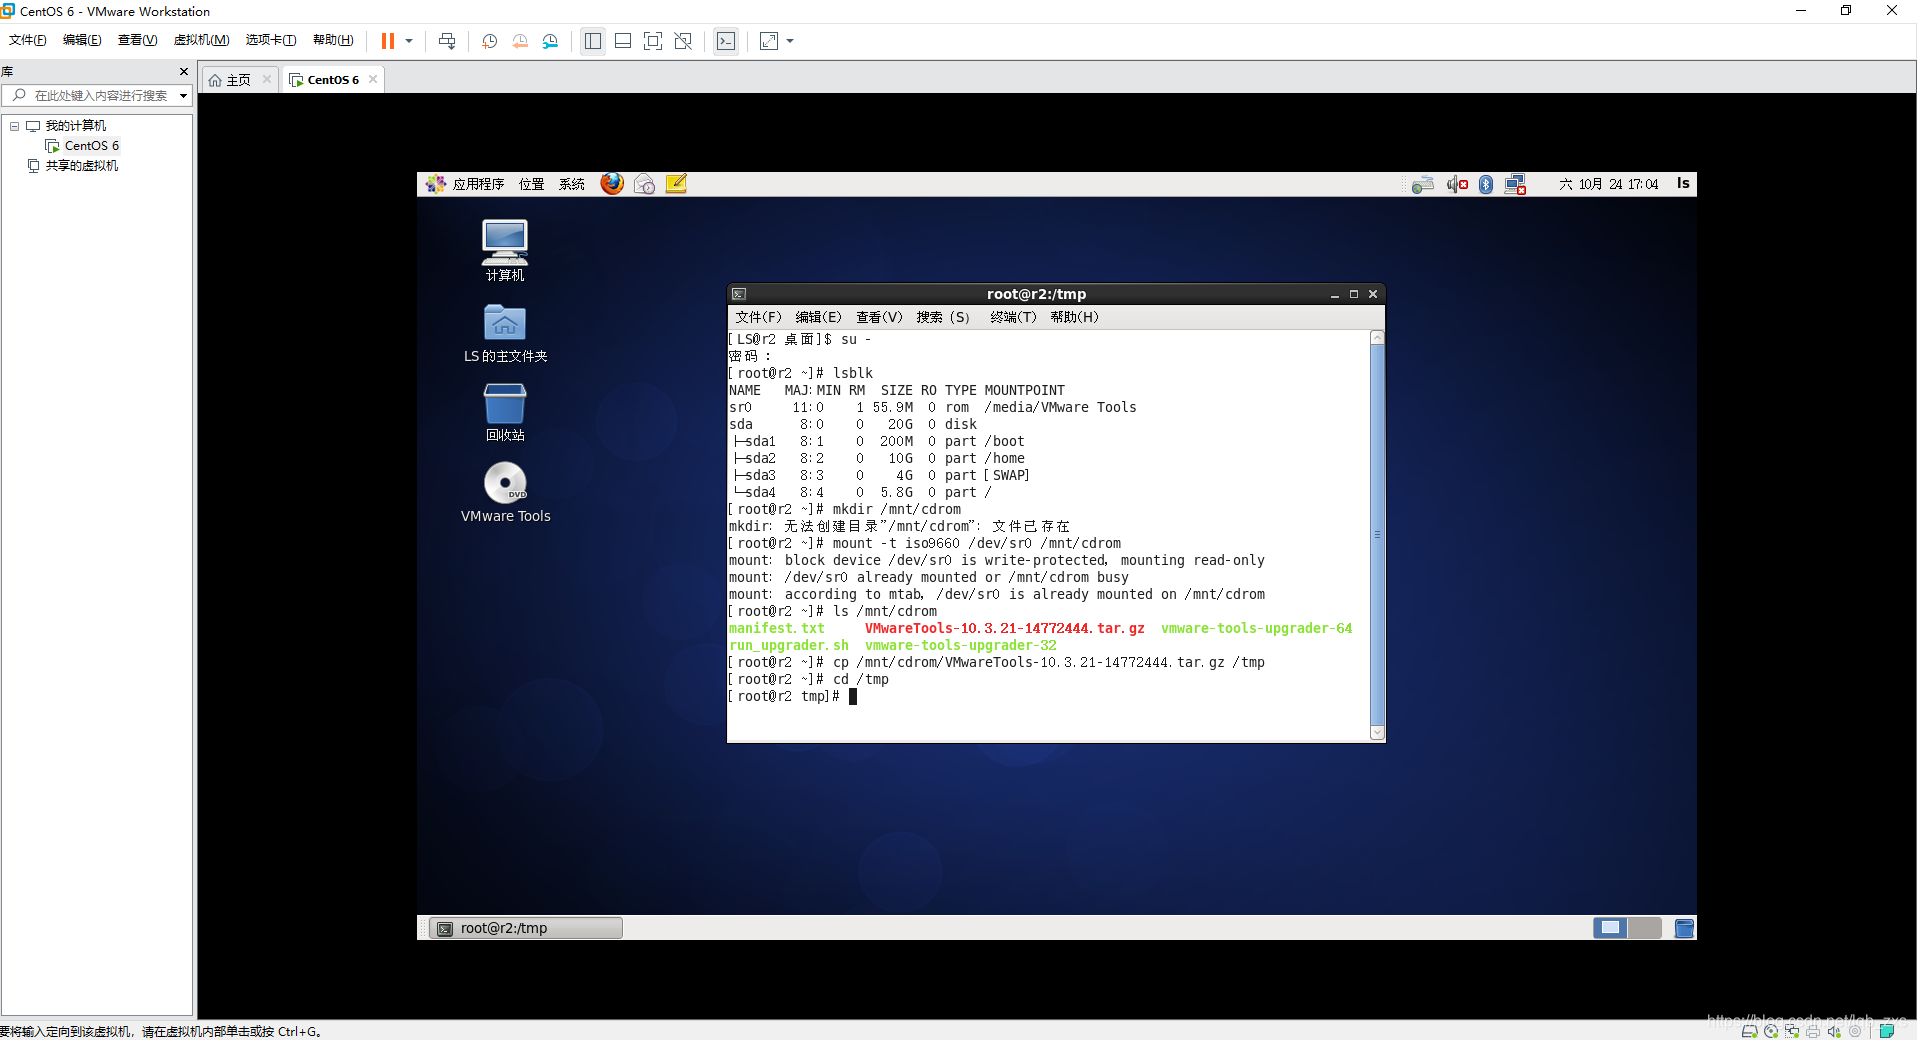This screenshot has height=1040, width=1917.
Task: Open the GNOME 位置 menu
Action: tap(531, 184)
